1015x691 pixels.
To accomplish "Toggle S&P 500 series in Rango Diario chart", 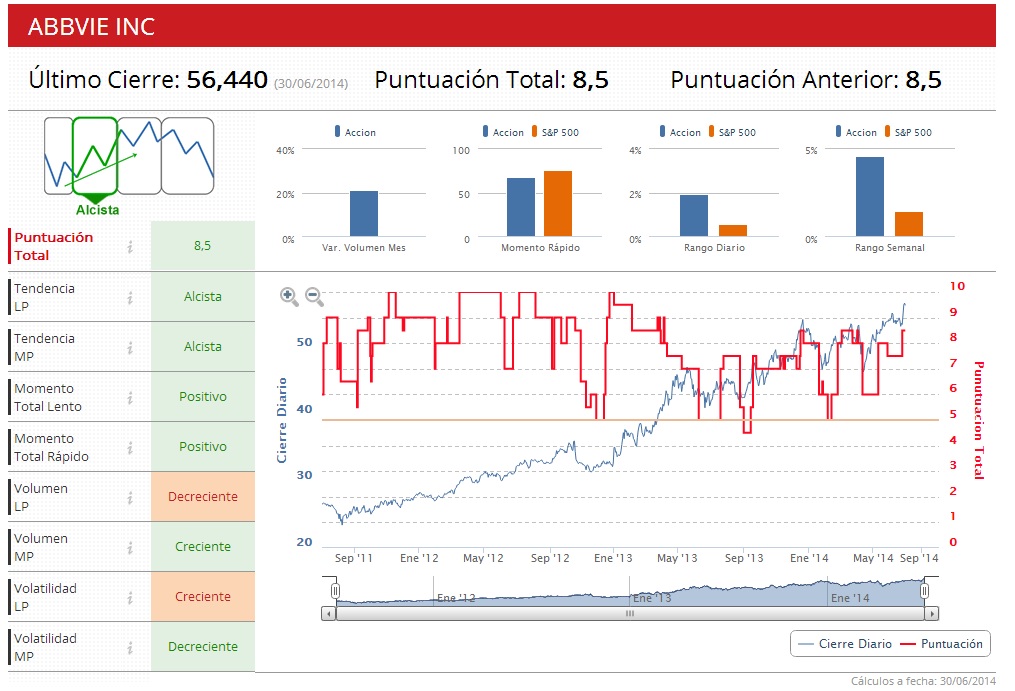I will [732, 132].
